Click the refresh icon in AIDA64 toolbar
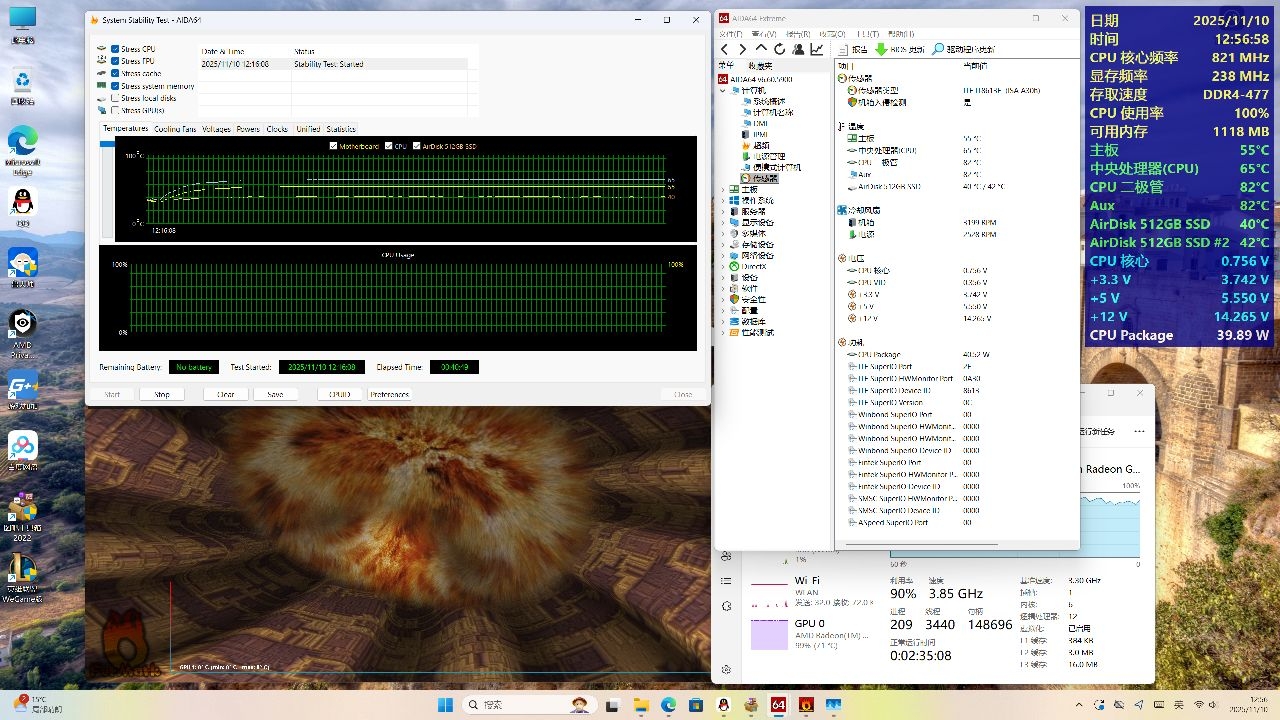 coord(780,49)
